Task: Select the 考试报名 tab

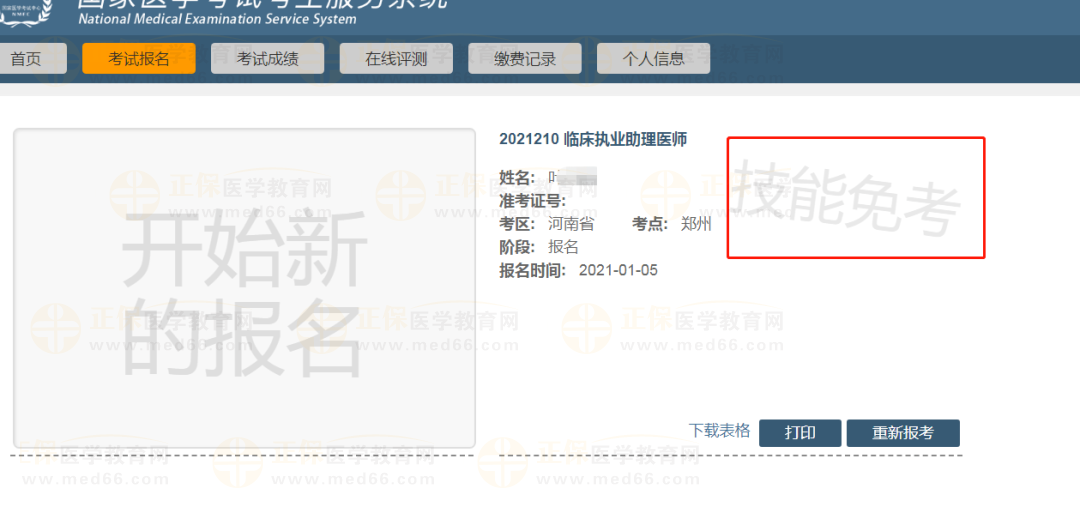Action: coord(138,59)
